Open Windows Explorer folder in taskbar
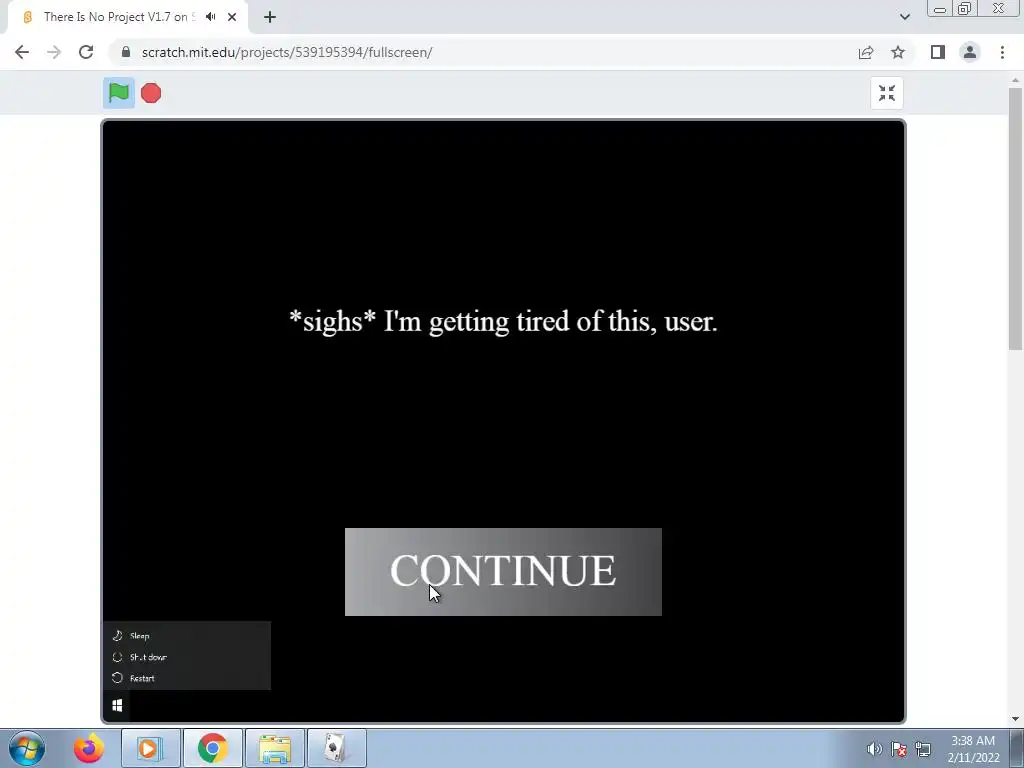This screenshot has height=768, width=1024. [274, 748]
